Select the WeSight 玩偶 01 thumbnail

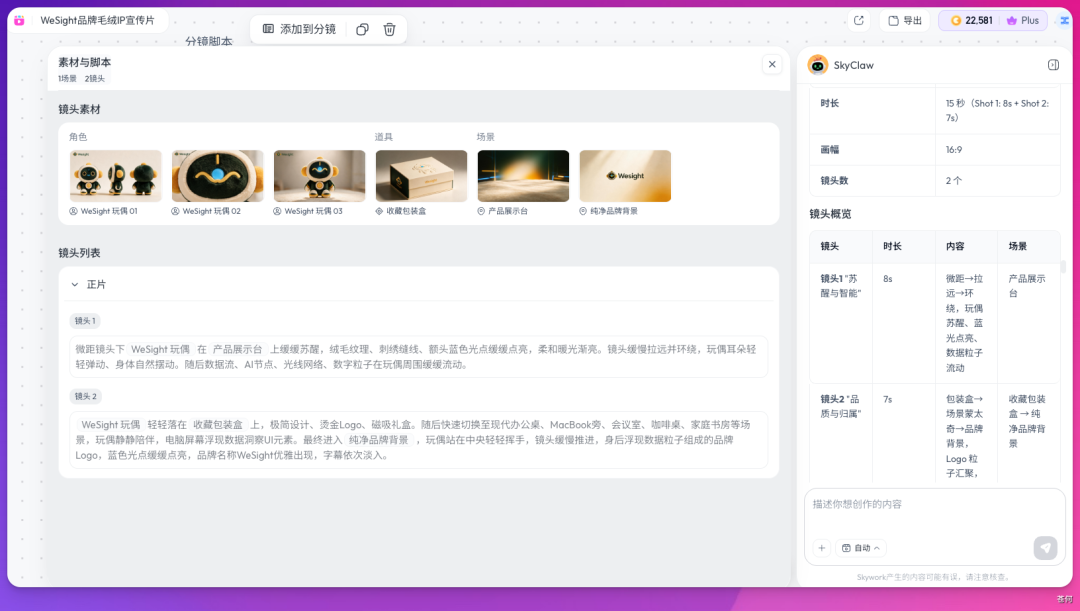(116, 176)
